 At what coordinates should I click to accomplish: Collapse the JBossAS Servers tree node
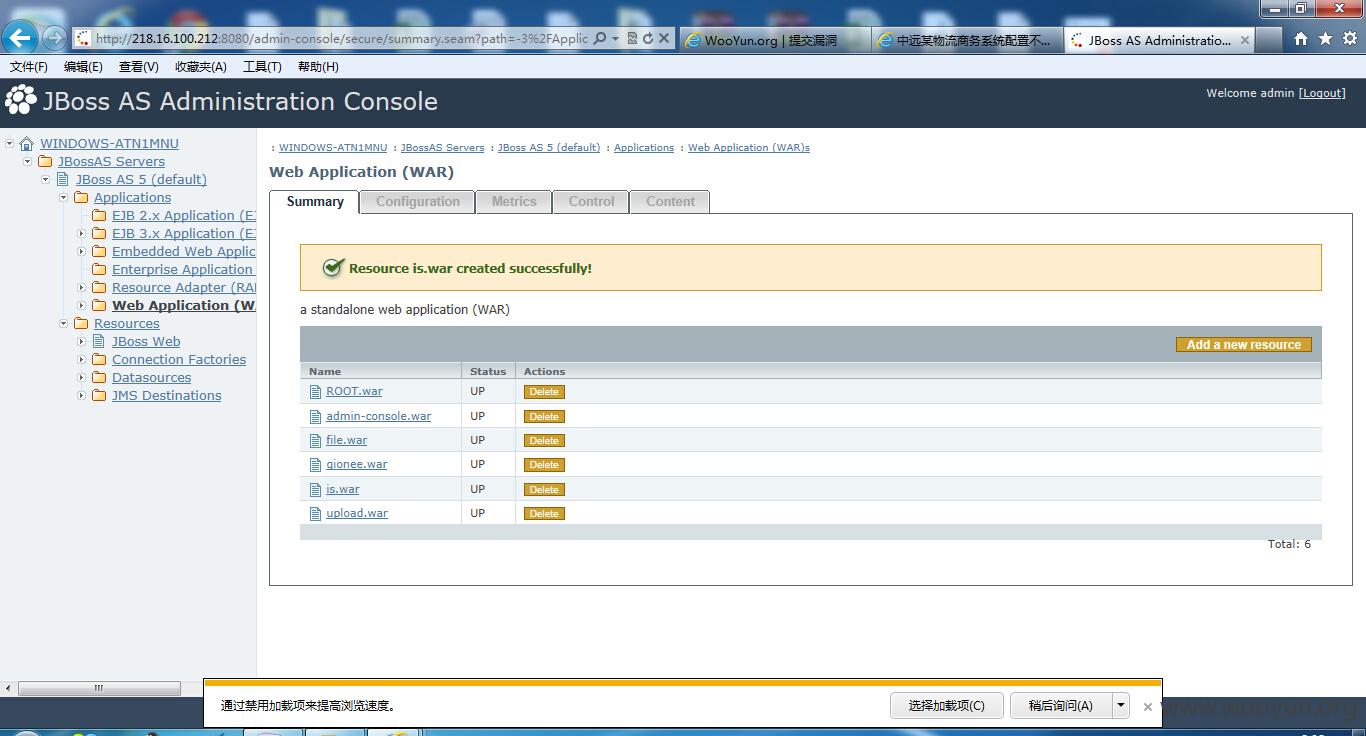(x=28, y=162)
